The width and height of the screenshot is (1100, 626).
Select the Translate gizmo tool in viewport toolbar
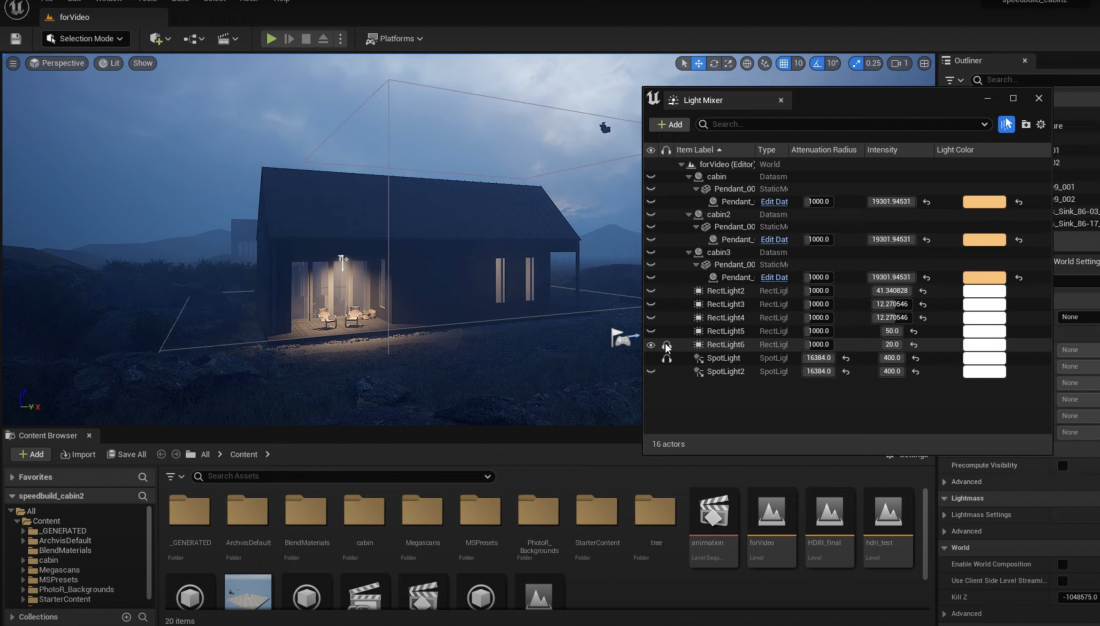(x=700, y=62)
